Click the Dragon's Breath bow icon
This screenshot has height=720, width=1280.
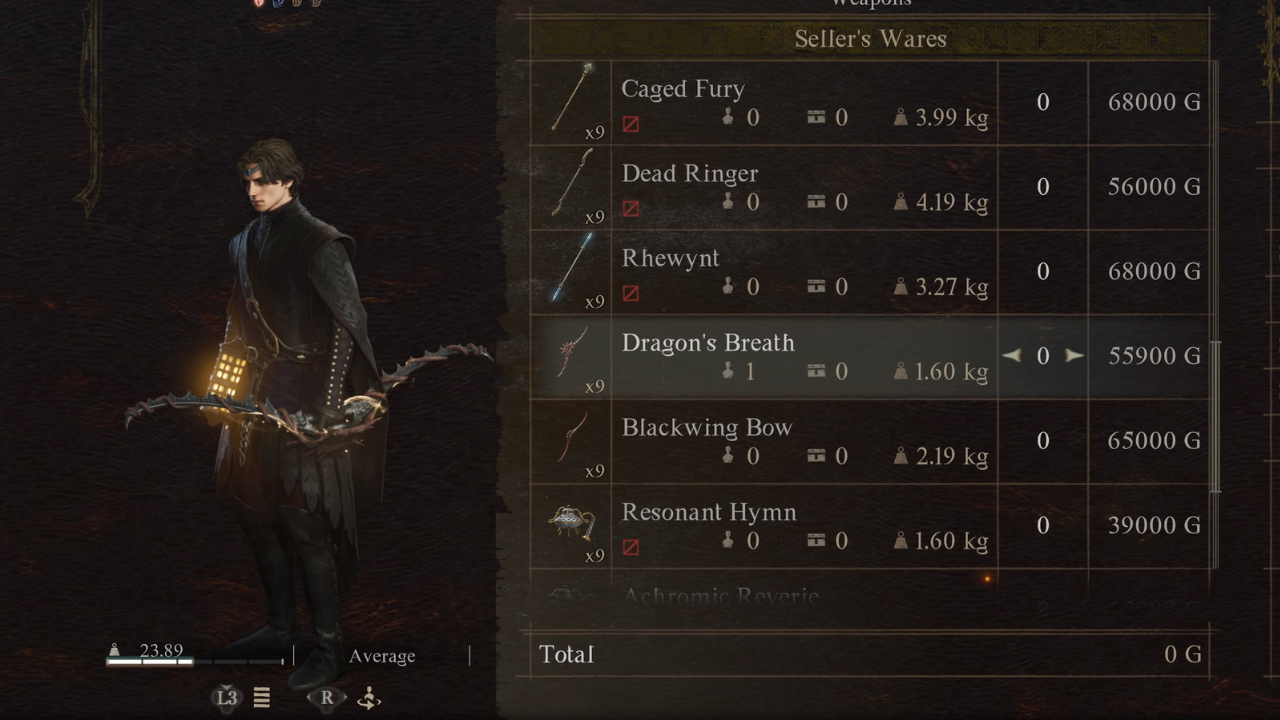573,352
